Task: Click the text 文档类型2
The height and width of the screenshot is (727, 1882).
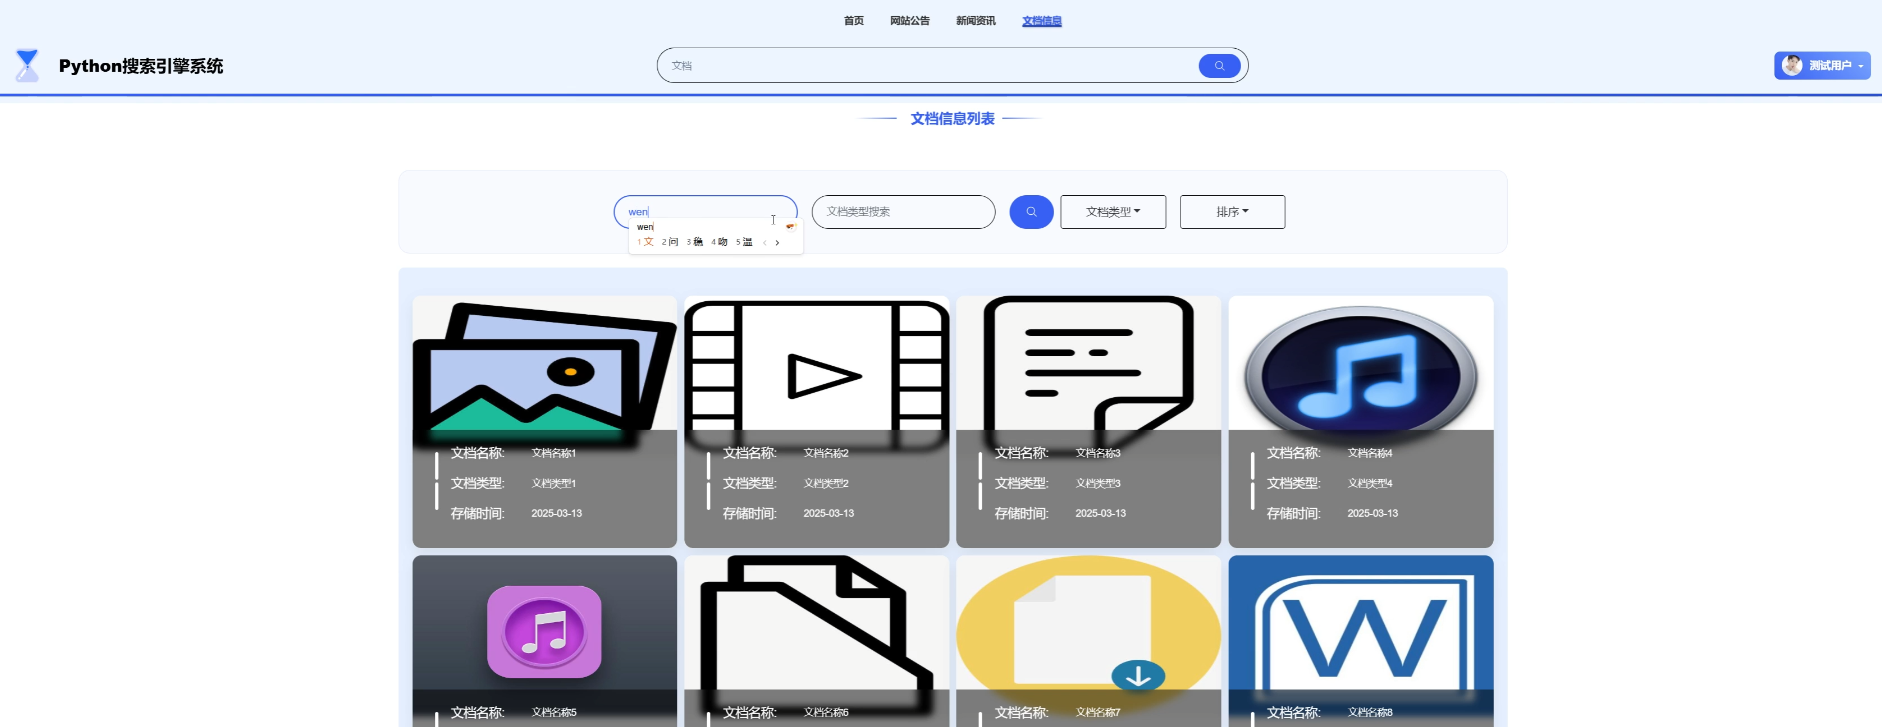Action: pos(826,484)
